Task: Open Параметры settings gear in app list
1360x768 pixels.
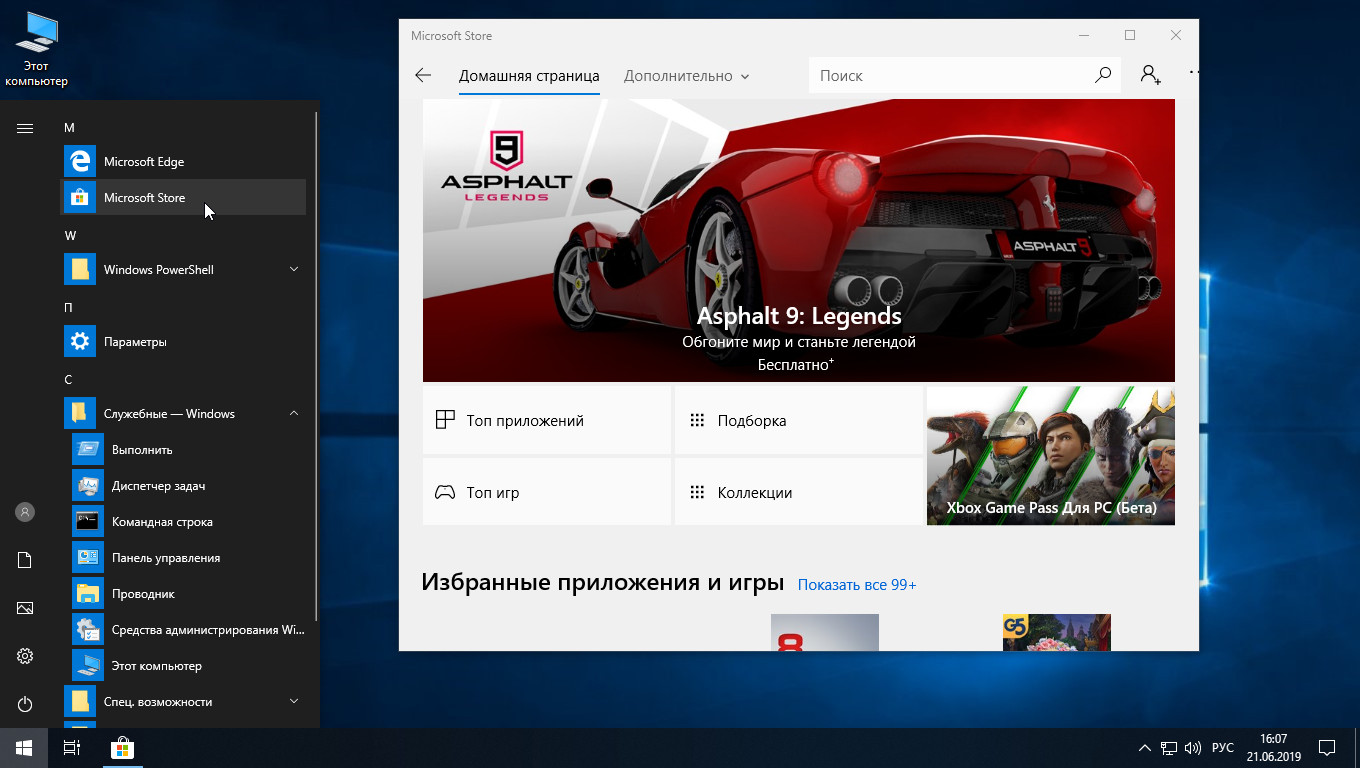Action: 184,342
